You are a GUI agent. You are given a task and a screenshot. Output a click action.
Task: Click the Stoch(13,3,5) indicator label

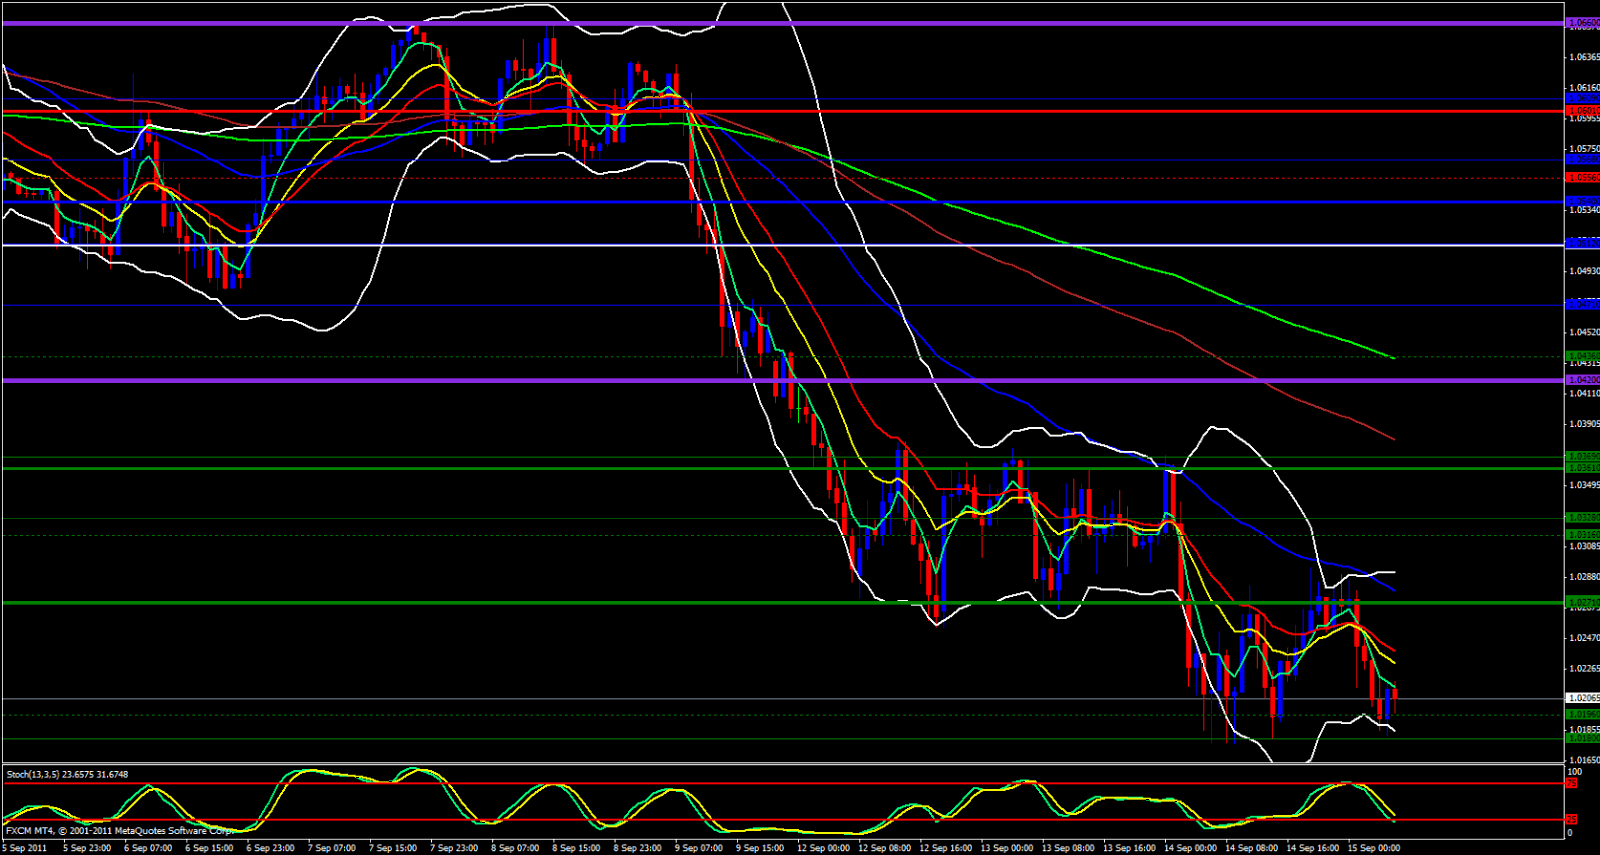(67, 774)
